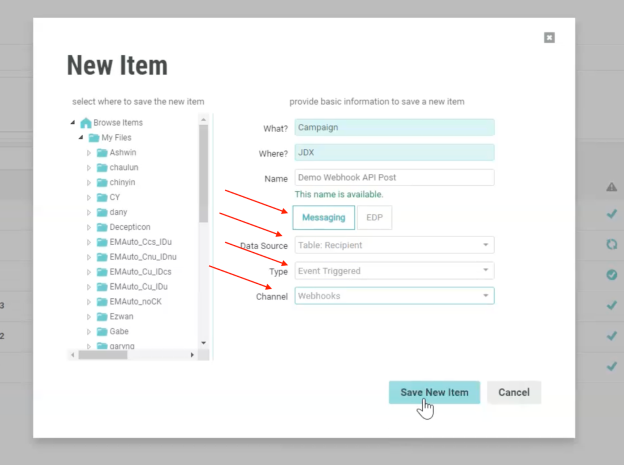Open the Data Source dropdown
This screenshot has width=624, height=465.
click(x=394, y=245)
